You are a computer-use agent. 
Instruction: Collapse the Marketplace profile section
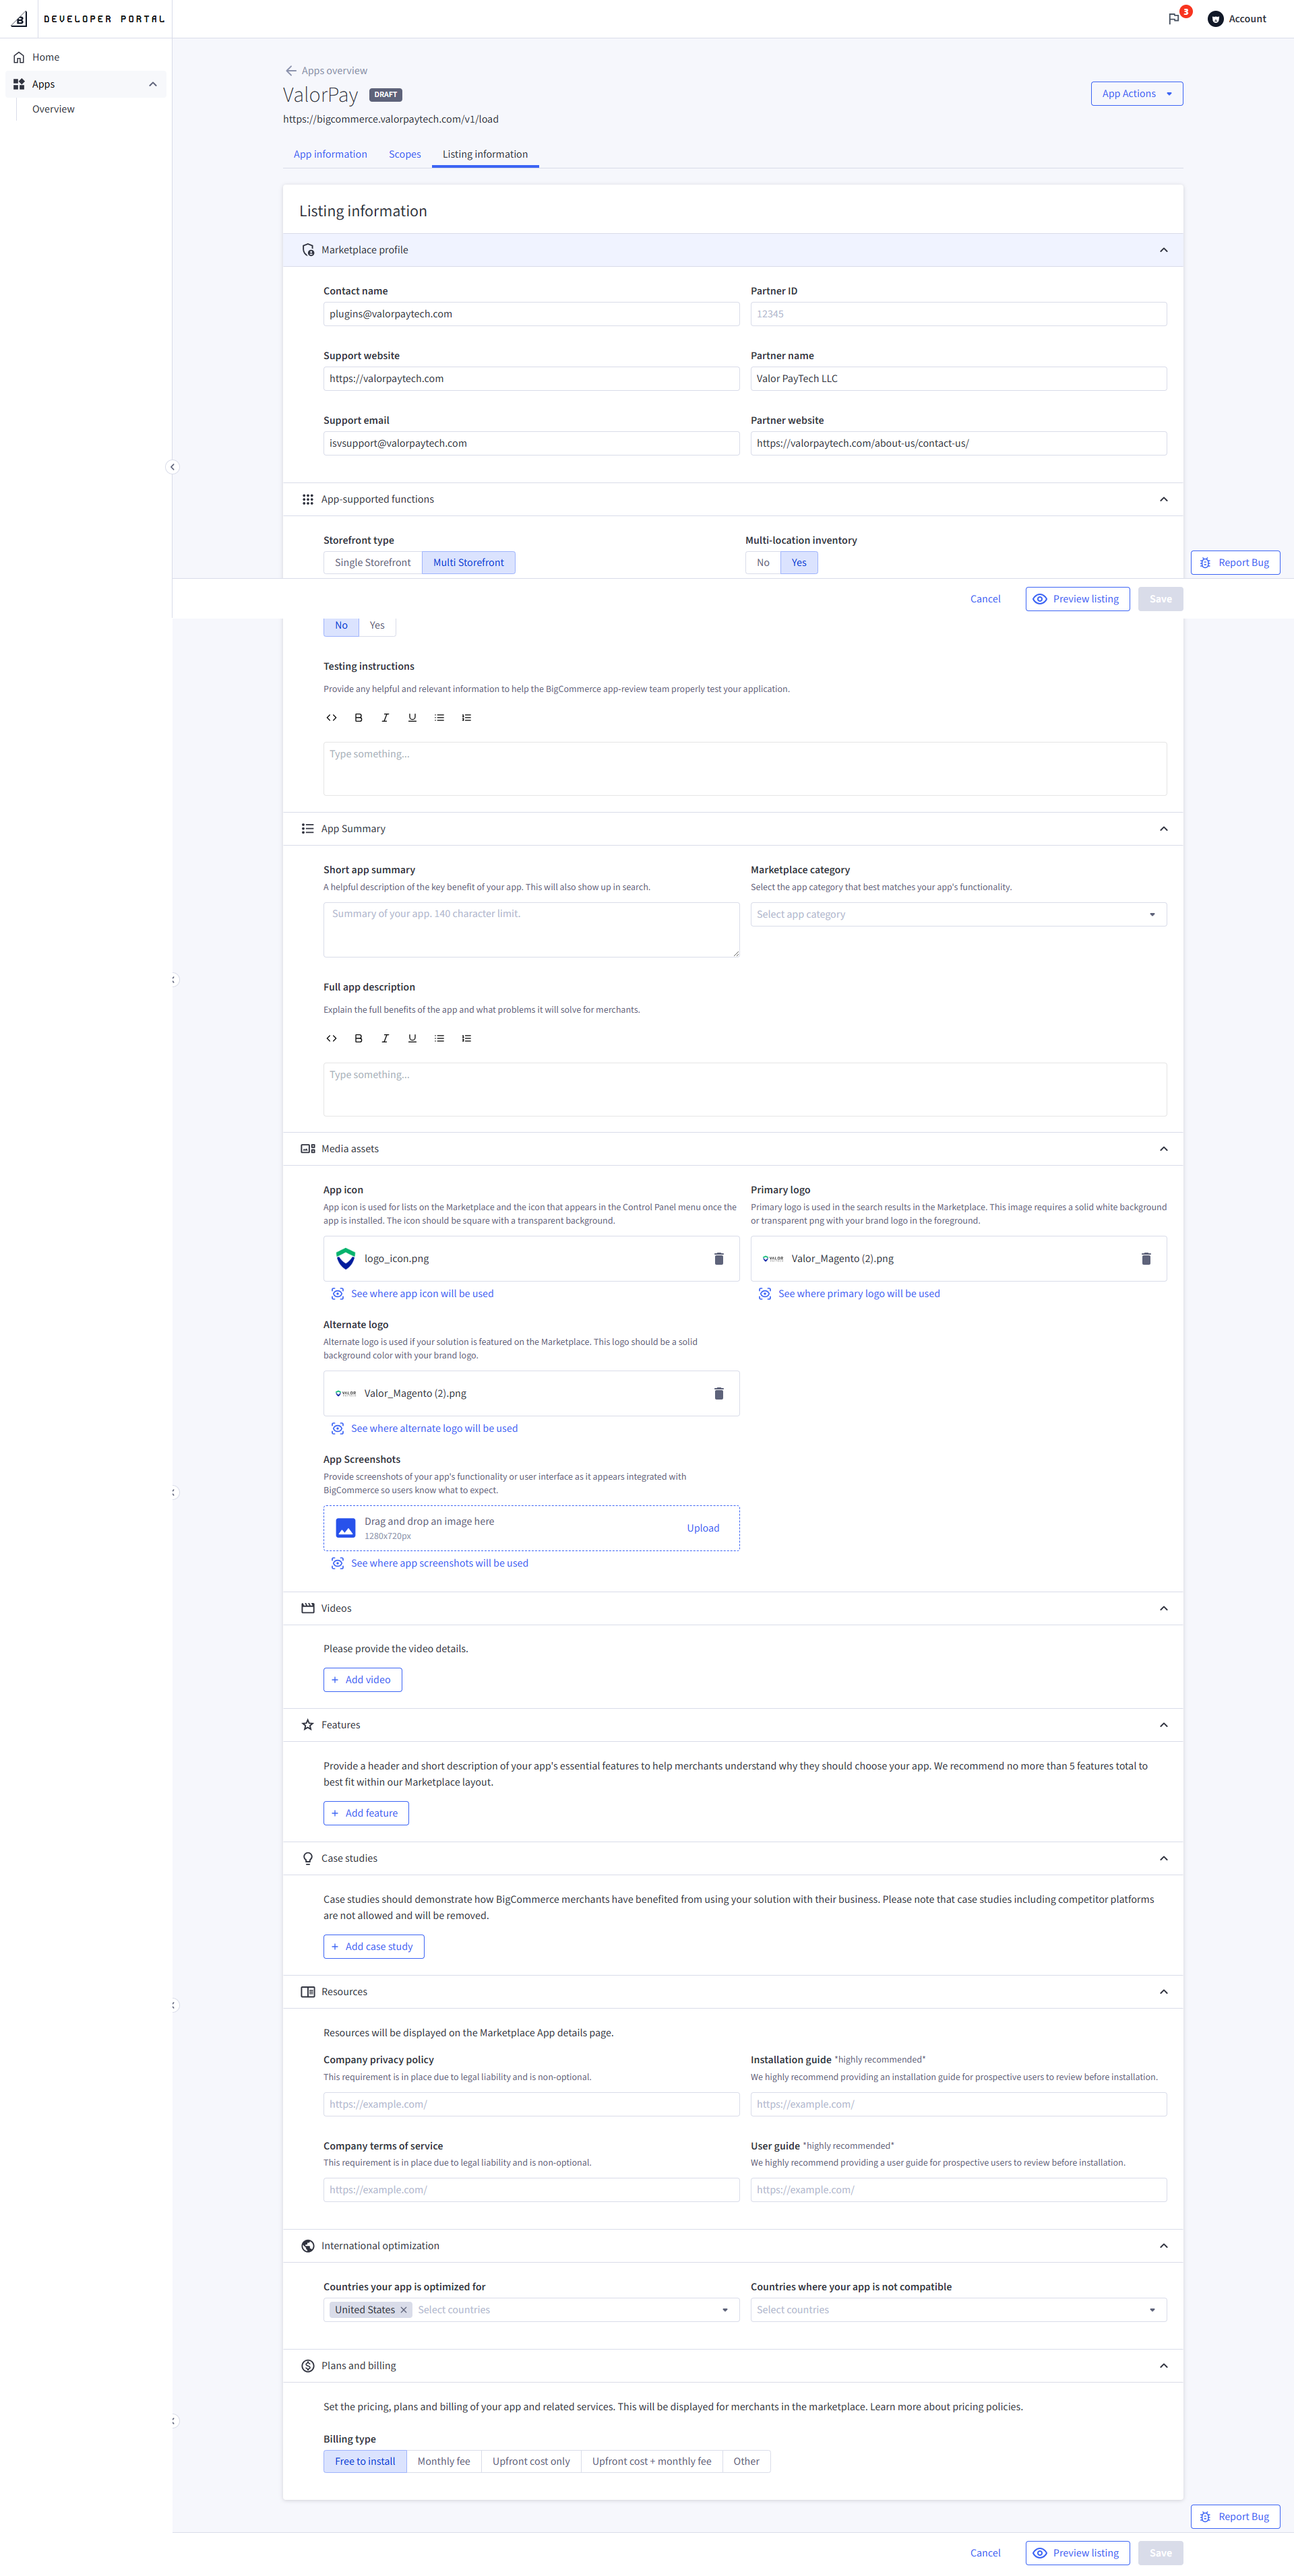[x=1163, y=250]
